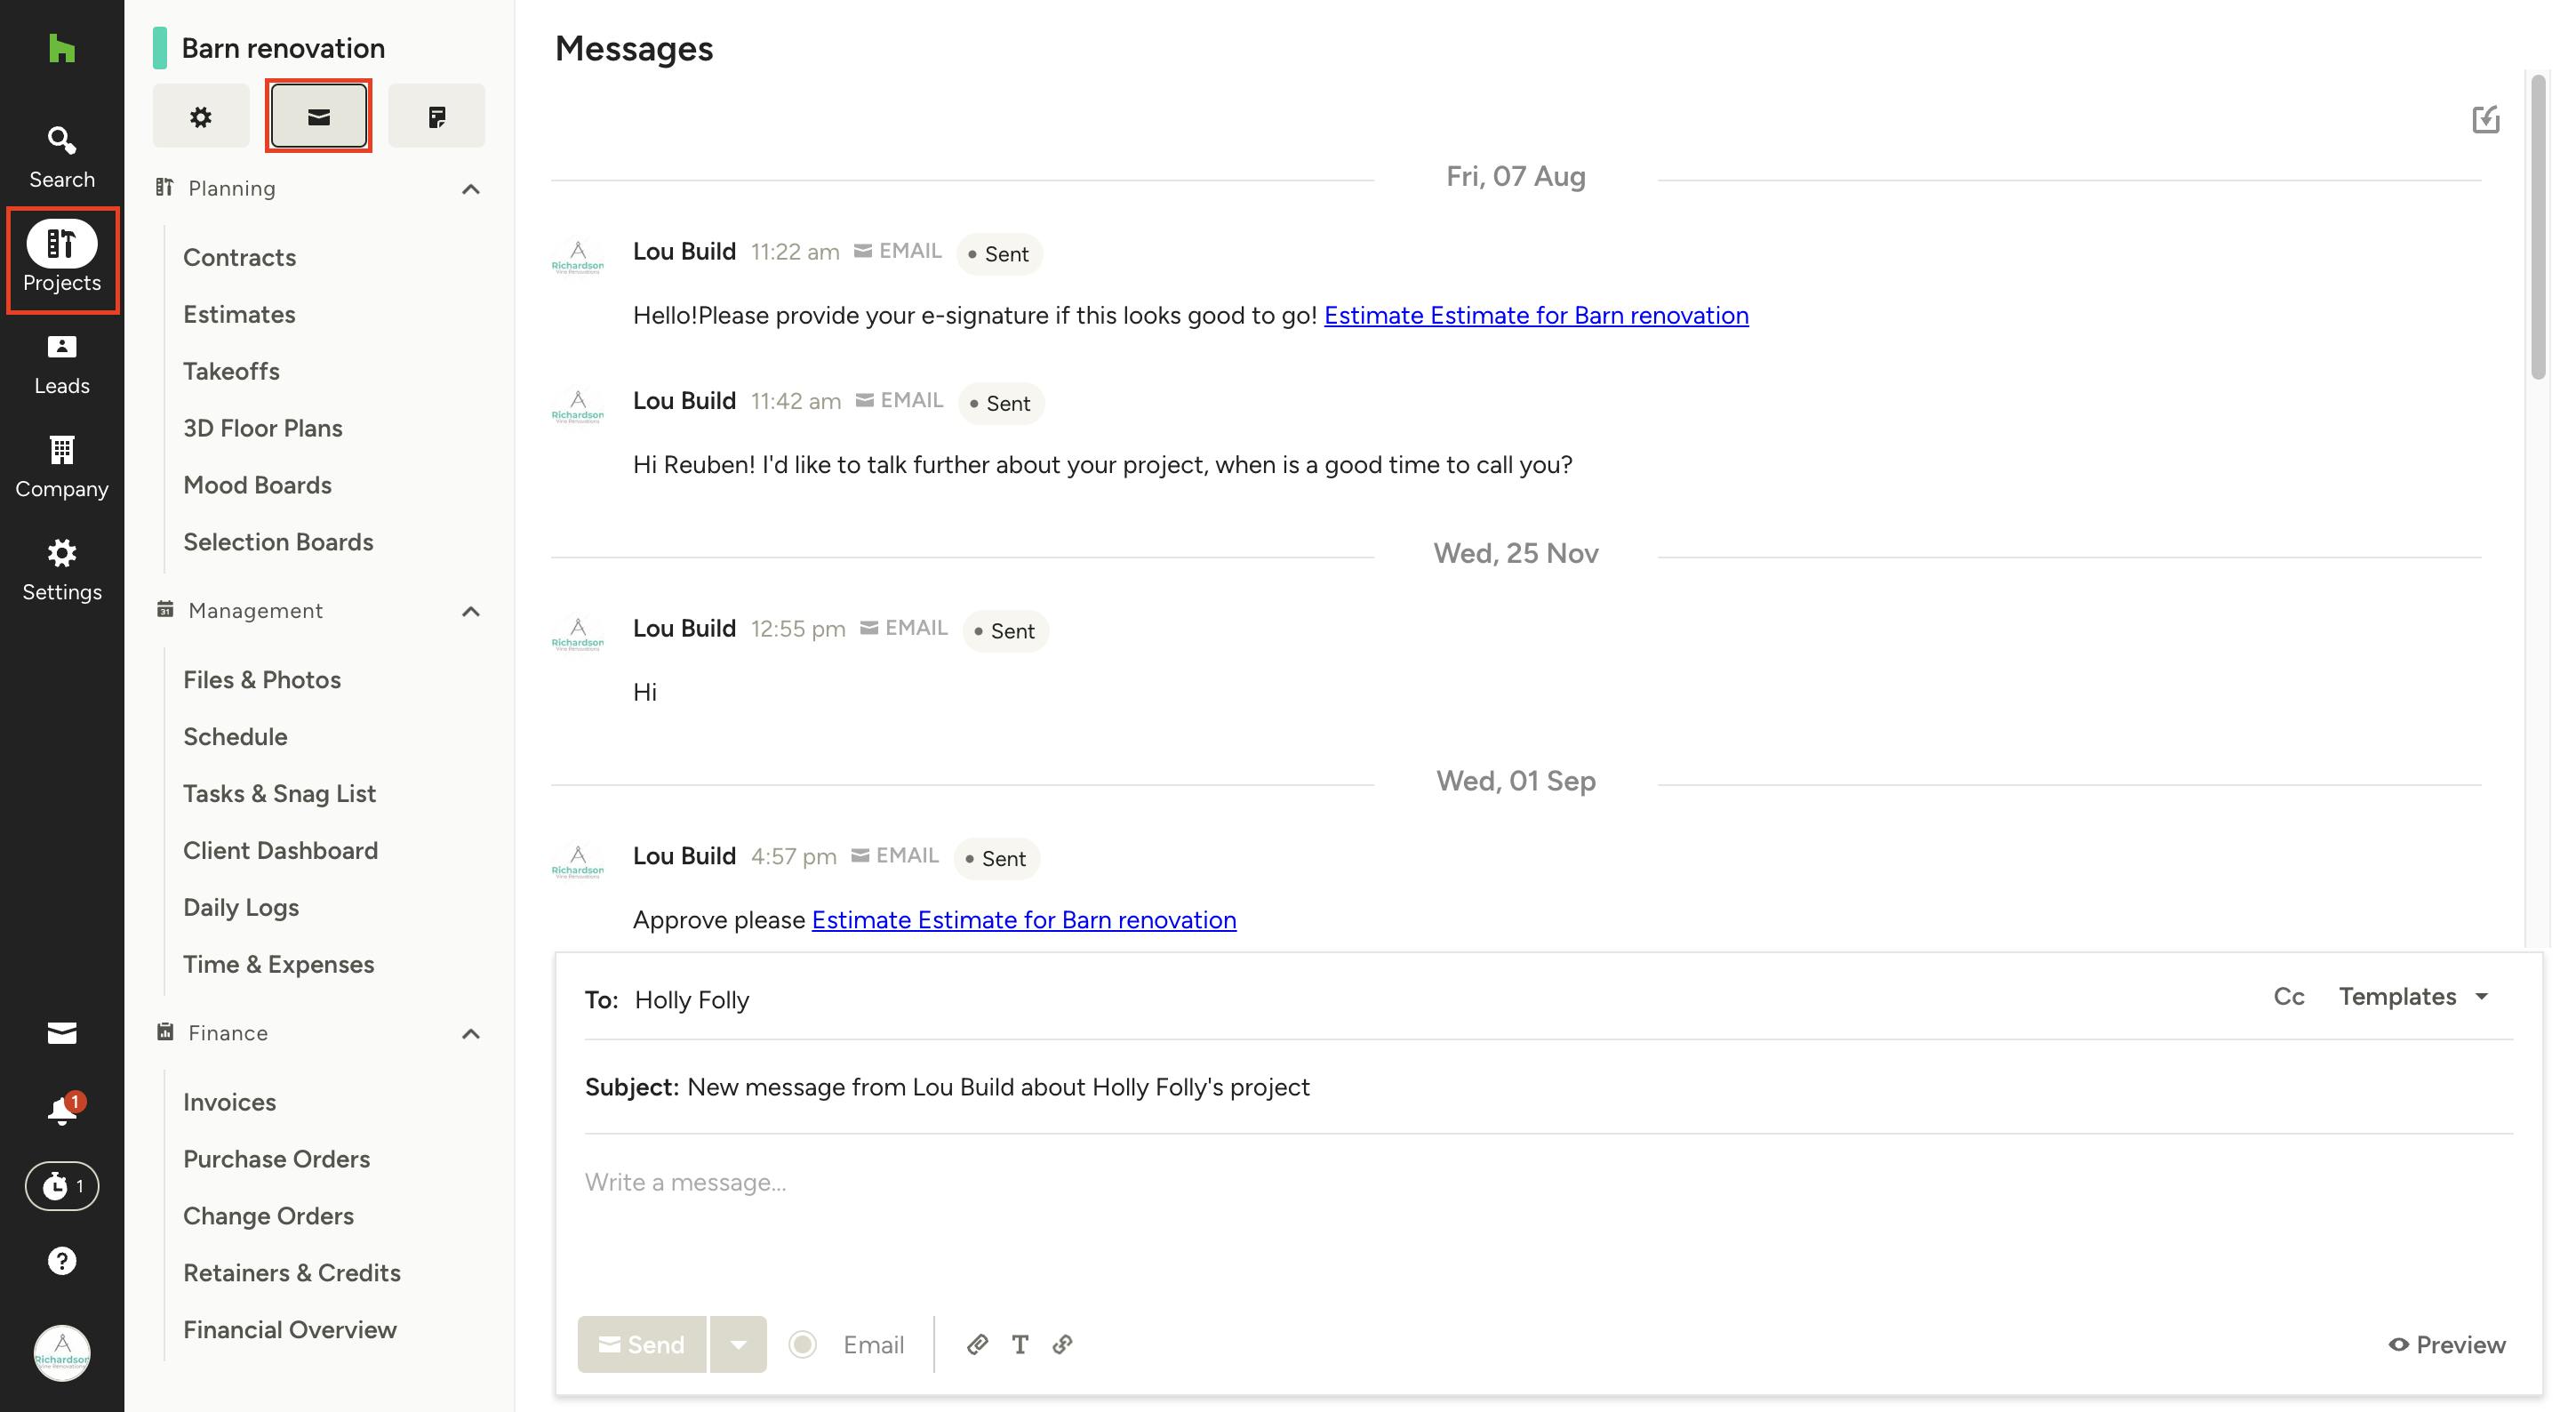The width and height of the screenshot is (2576, 1412).
Task: Open Daily Logs
Action: (241, 908)
